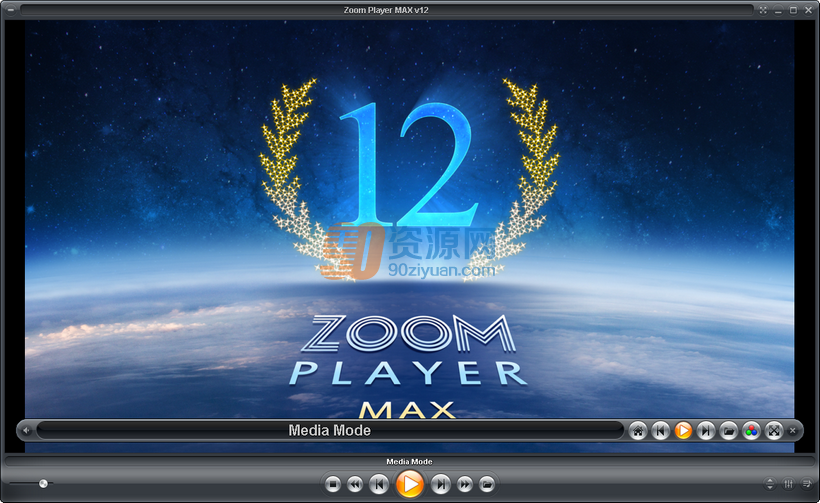Click the system menu button at top-left corner
Screen dimensions: 820x503
(x=11, y=9)
